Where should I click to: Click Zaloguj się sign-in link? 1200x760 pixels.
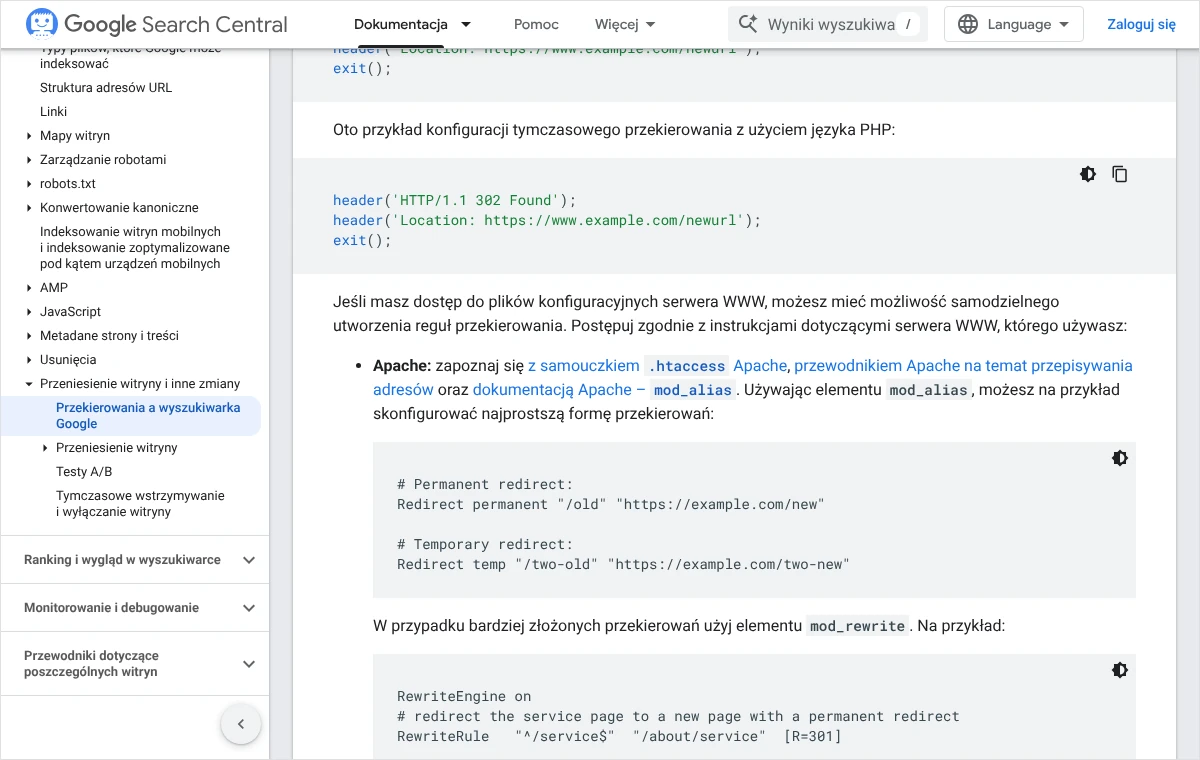pos(1141,24)
